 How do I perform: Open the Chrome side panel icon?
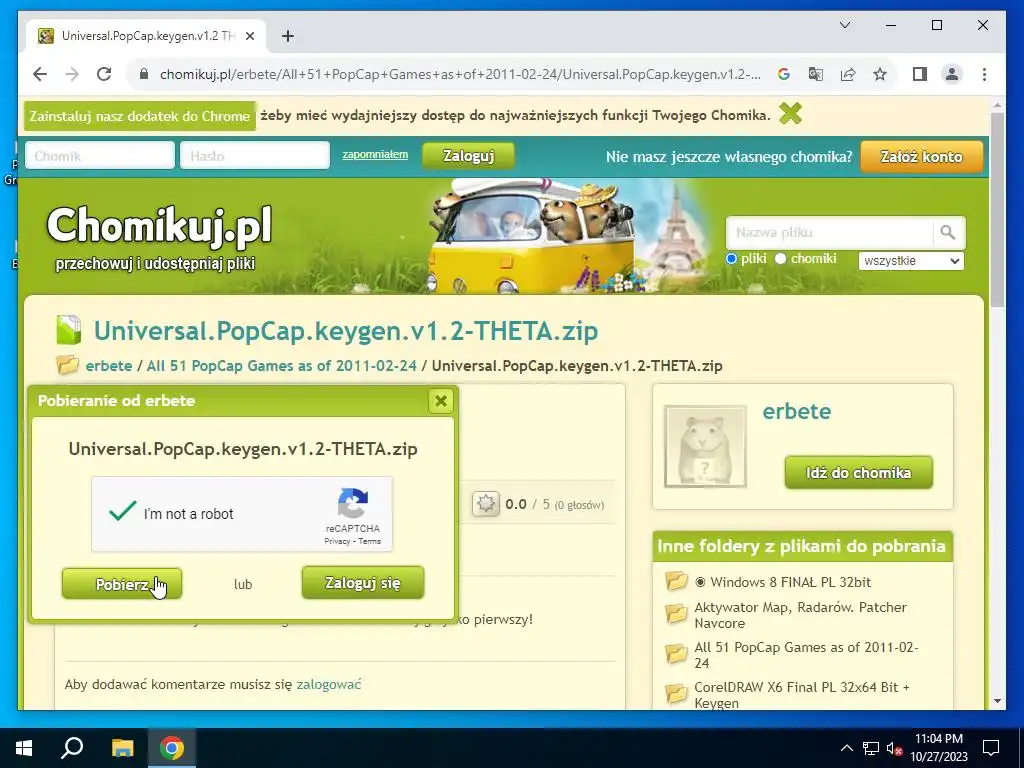[920, 74]
